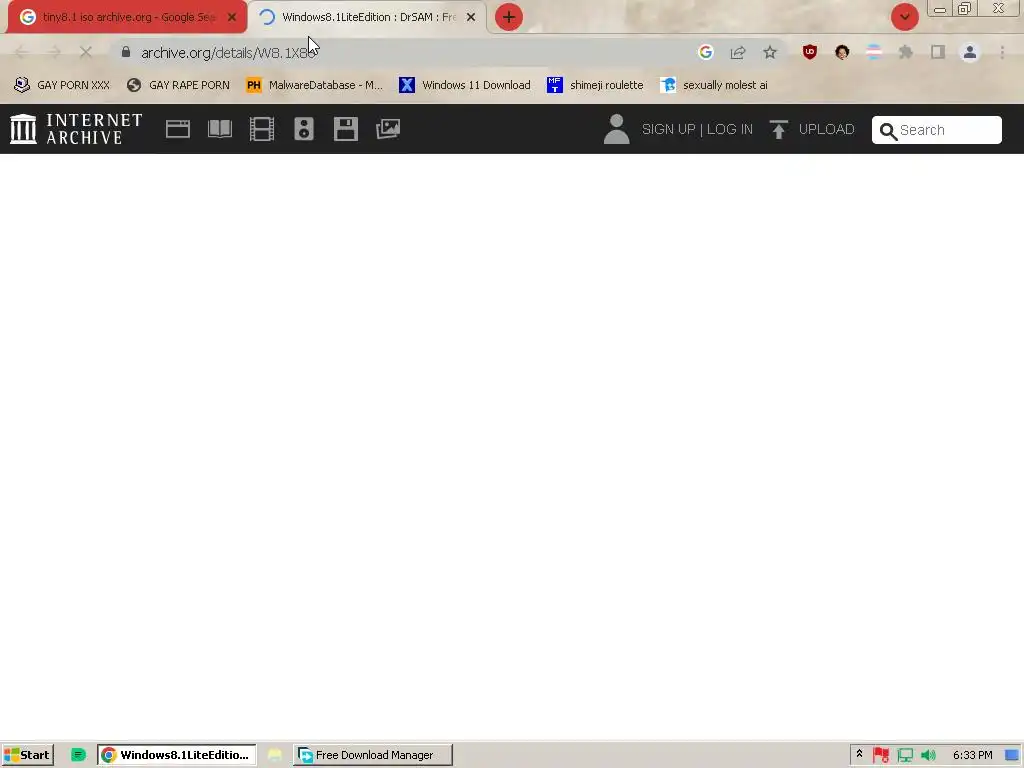The height and width of the screenshot is (768, 1024).
Task: Restore down the Chrome window
Action: (x=965, y=9)
